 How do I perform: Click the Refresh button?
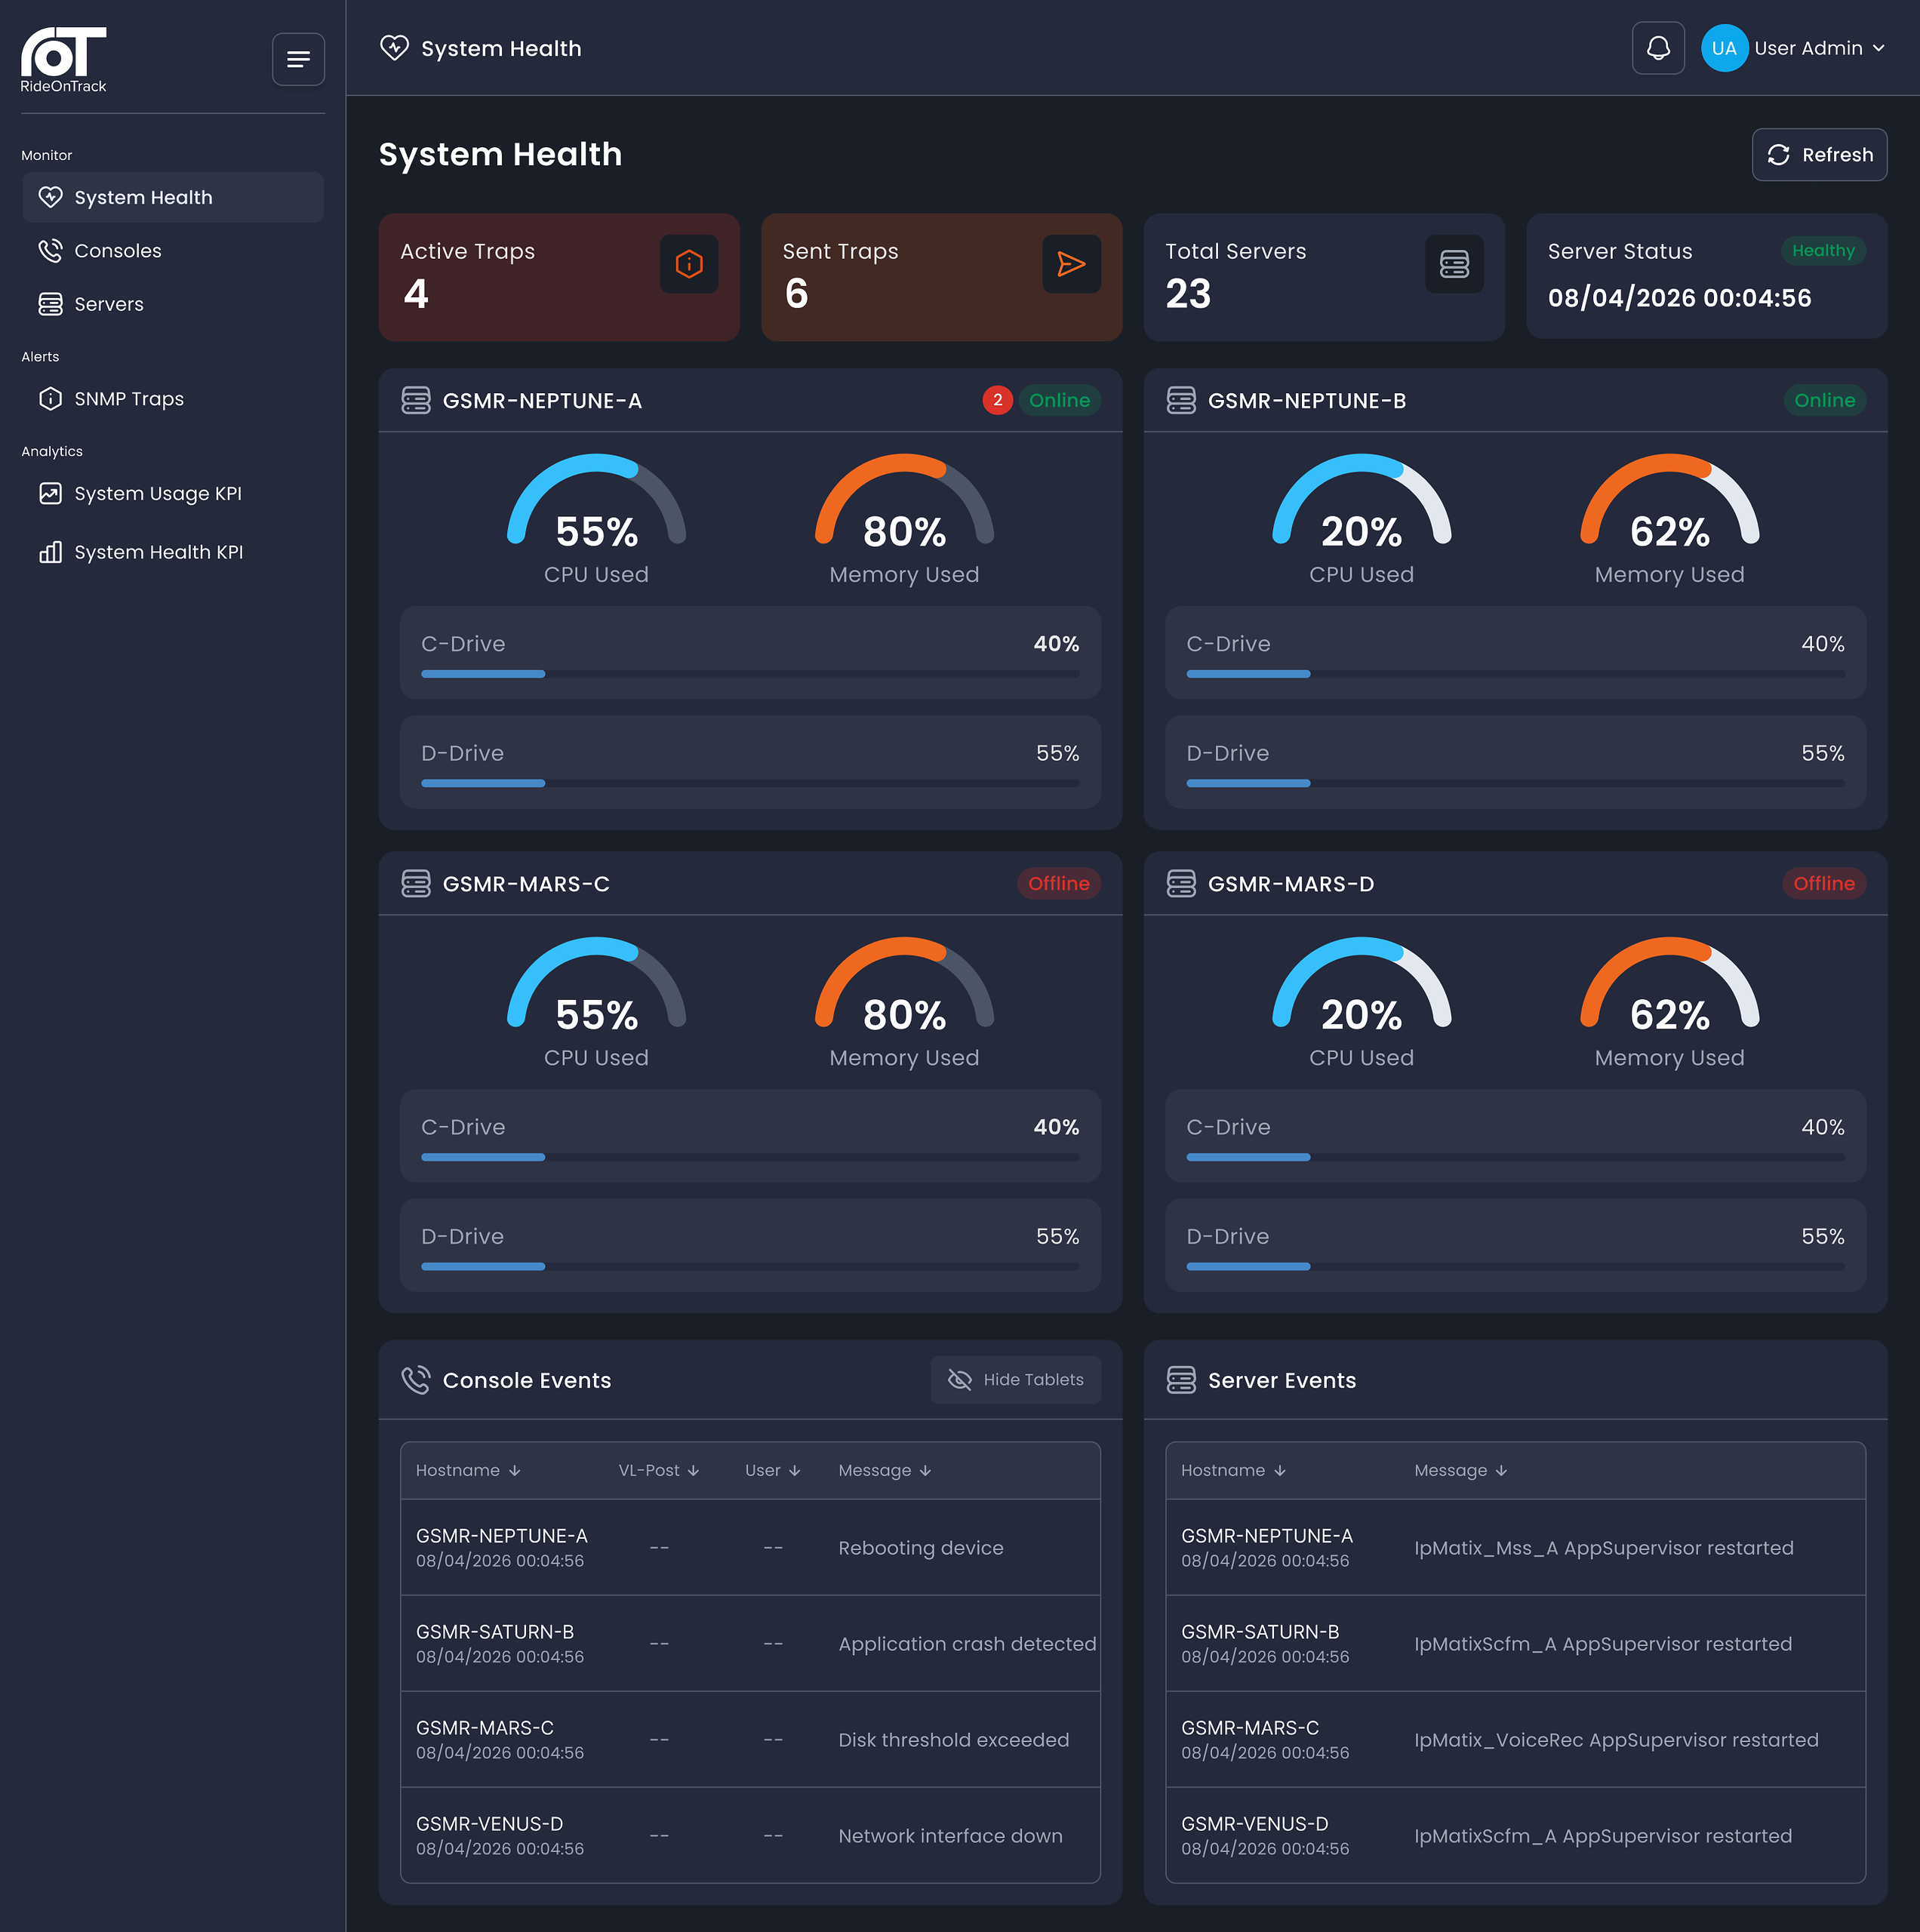coord(1819,154)
